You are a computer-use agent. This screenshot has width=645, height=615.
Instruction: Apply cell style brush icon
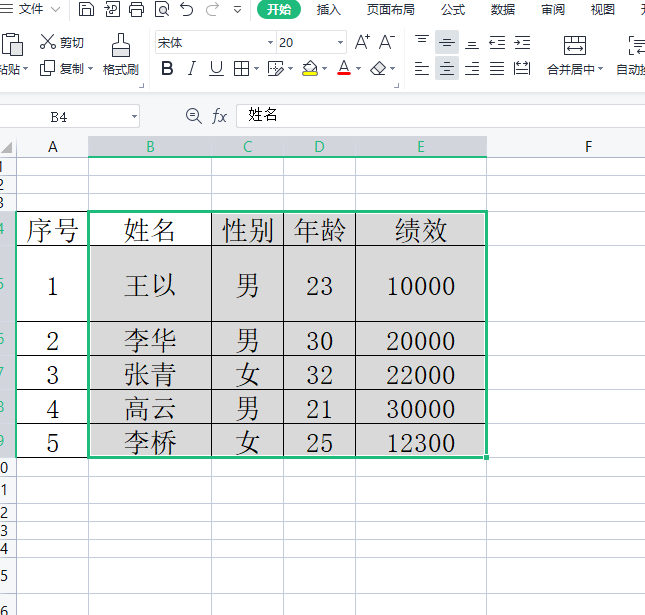tap(276, 69)
